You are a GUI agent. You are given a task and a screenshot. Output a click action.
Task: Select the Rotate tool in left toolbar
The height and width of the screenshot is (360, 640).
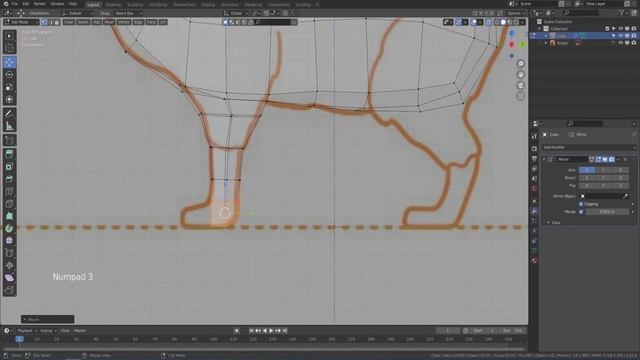pos(9,75)
